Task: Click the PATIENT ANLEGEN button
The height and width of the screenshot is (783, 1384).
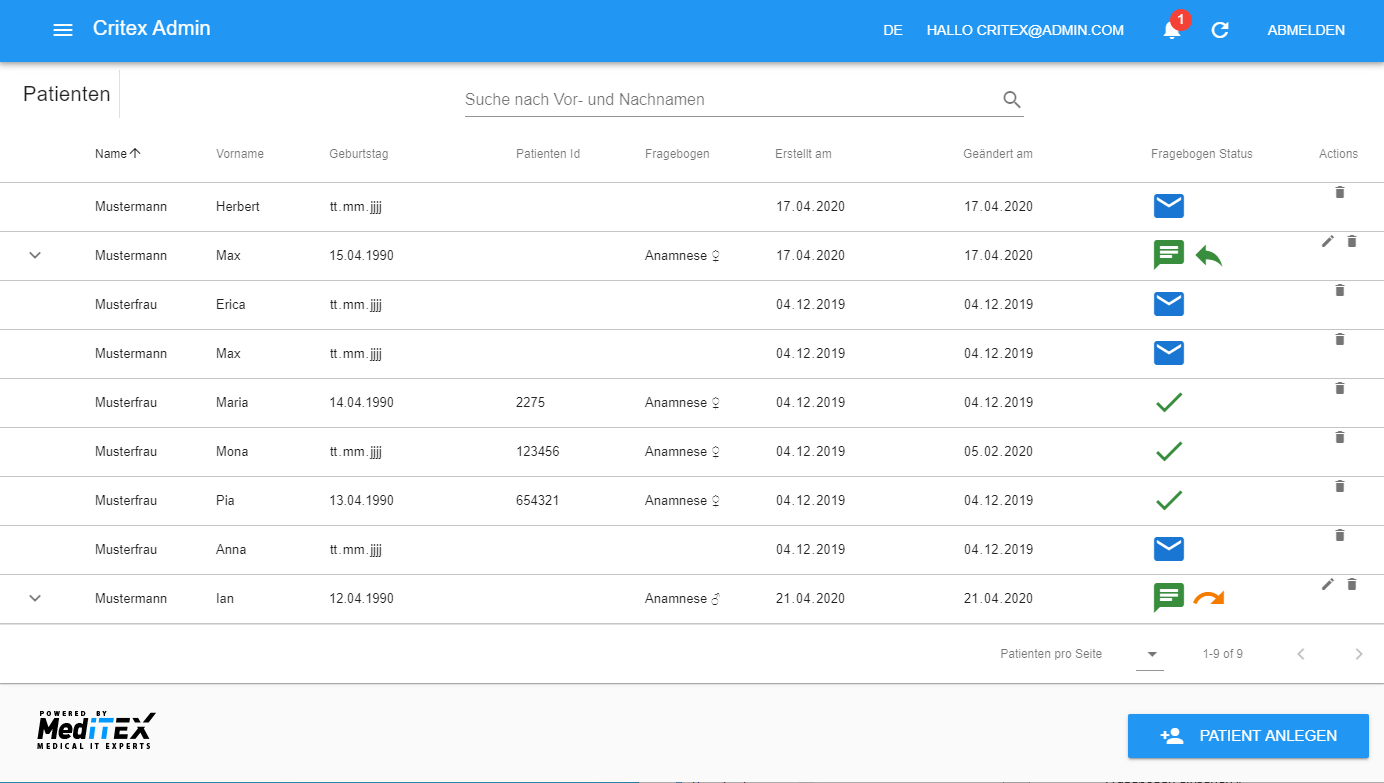Action: click(1248, 736)
